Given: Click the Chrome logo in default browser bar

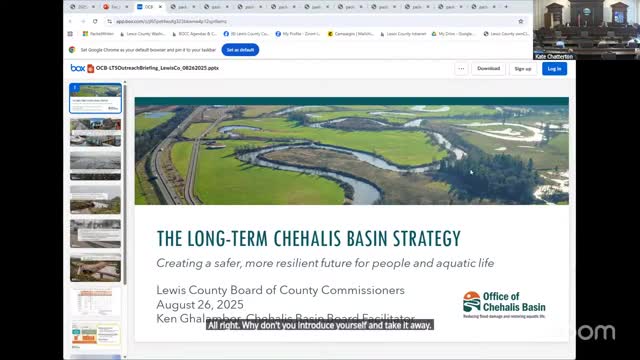Looking at the screenshot, I should [x=72, y=50].
